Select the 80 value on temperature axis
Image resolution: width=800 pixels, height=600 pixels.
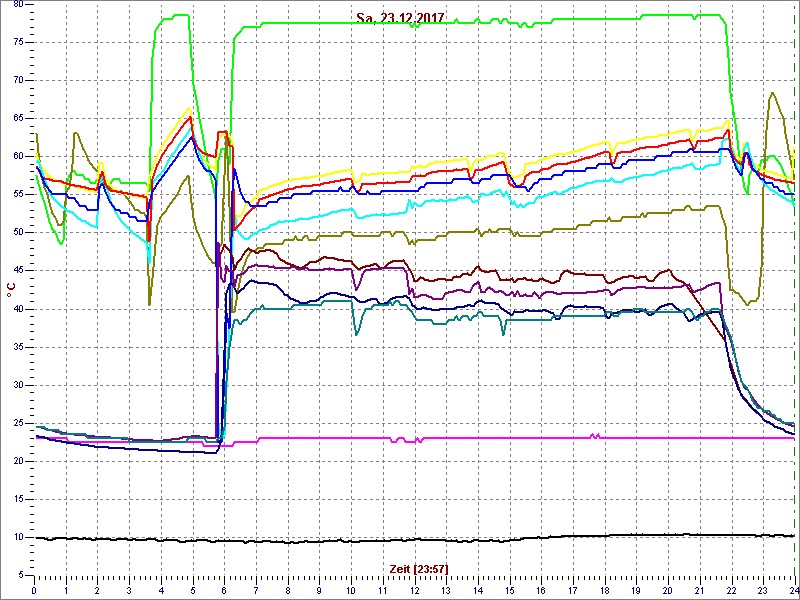[x=18, y=5]
